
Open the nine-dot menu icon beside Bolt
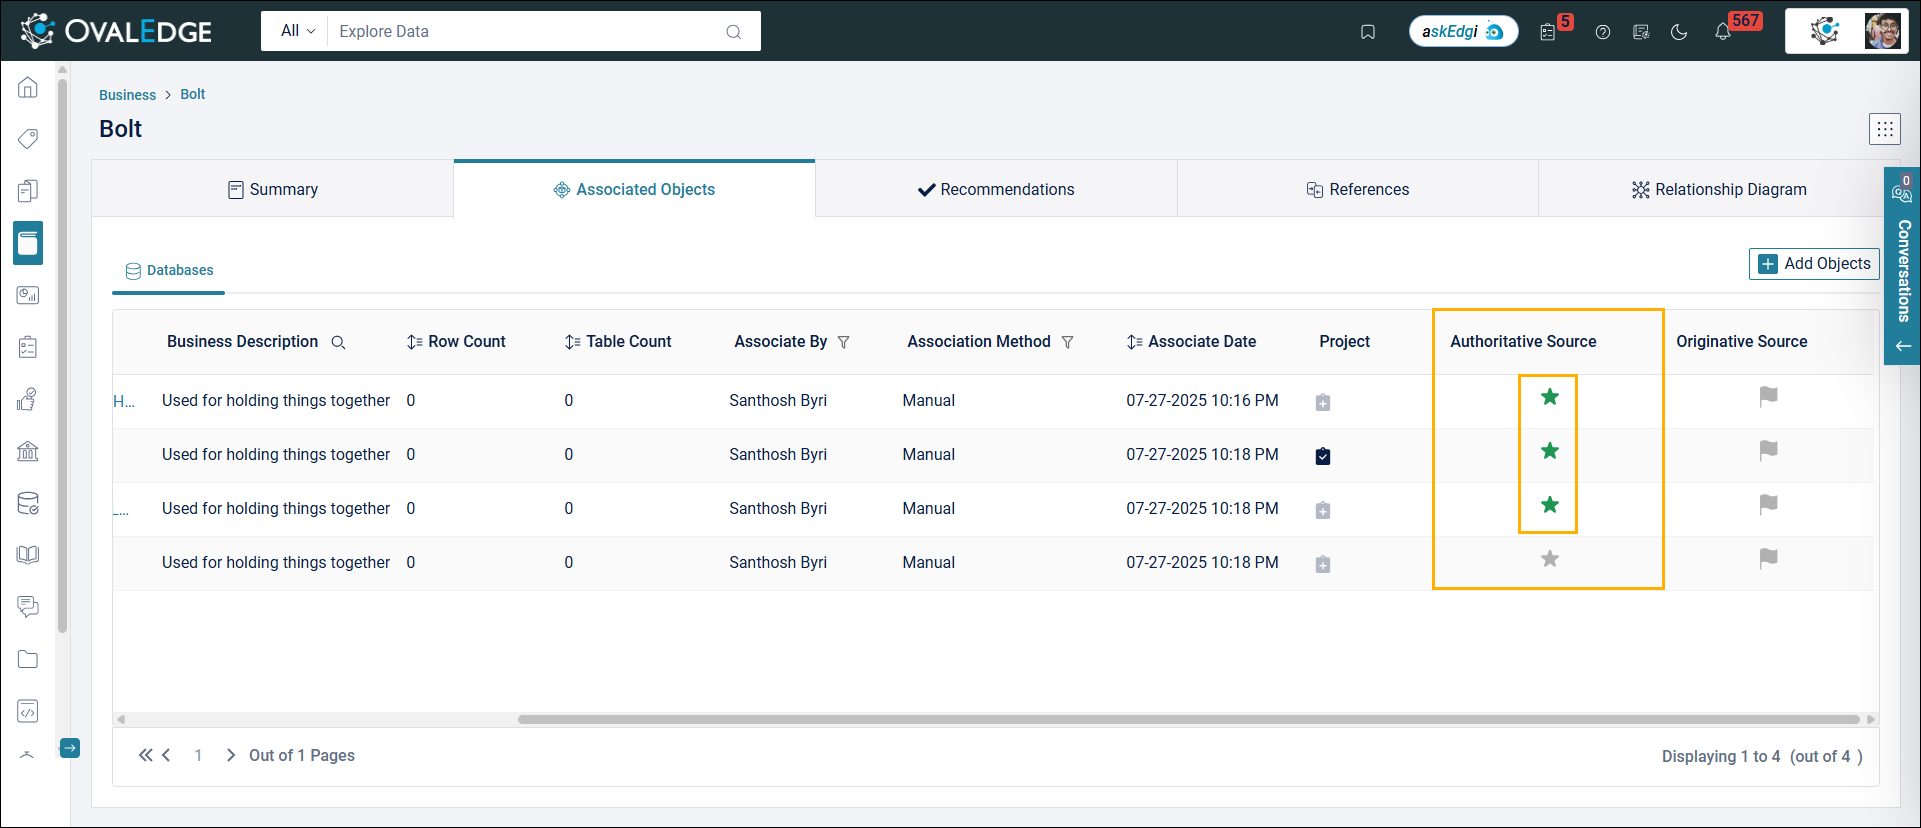pos(1884,129)
